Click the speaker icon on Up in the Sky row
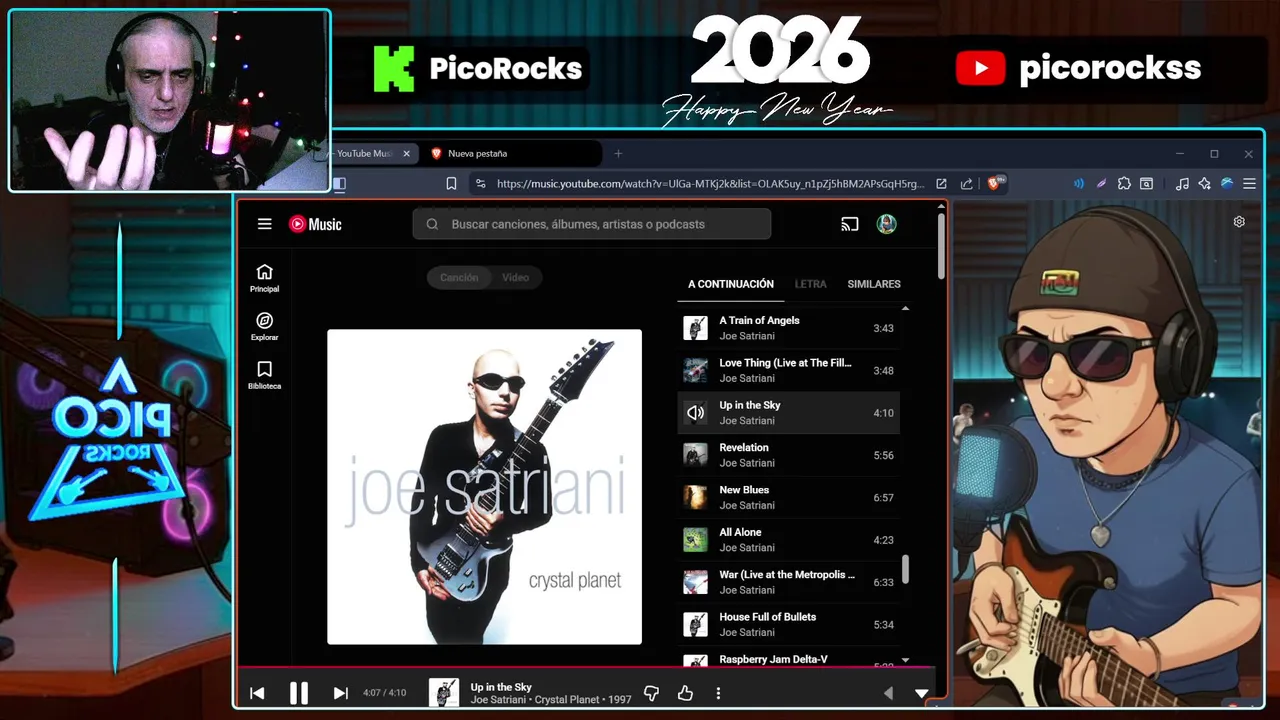The width and height of the screenshot is (1280, 720). click(x=695, y=413)
